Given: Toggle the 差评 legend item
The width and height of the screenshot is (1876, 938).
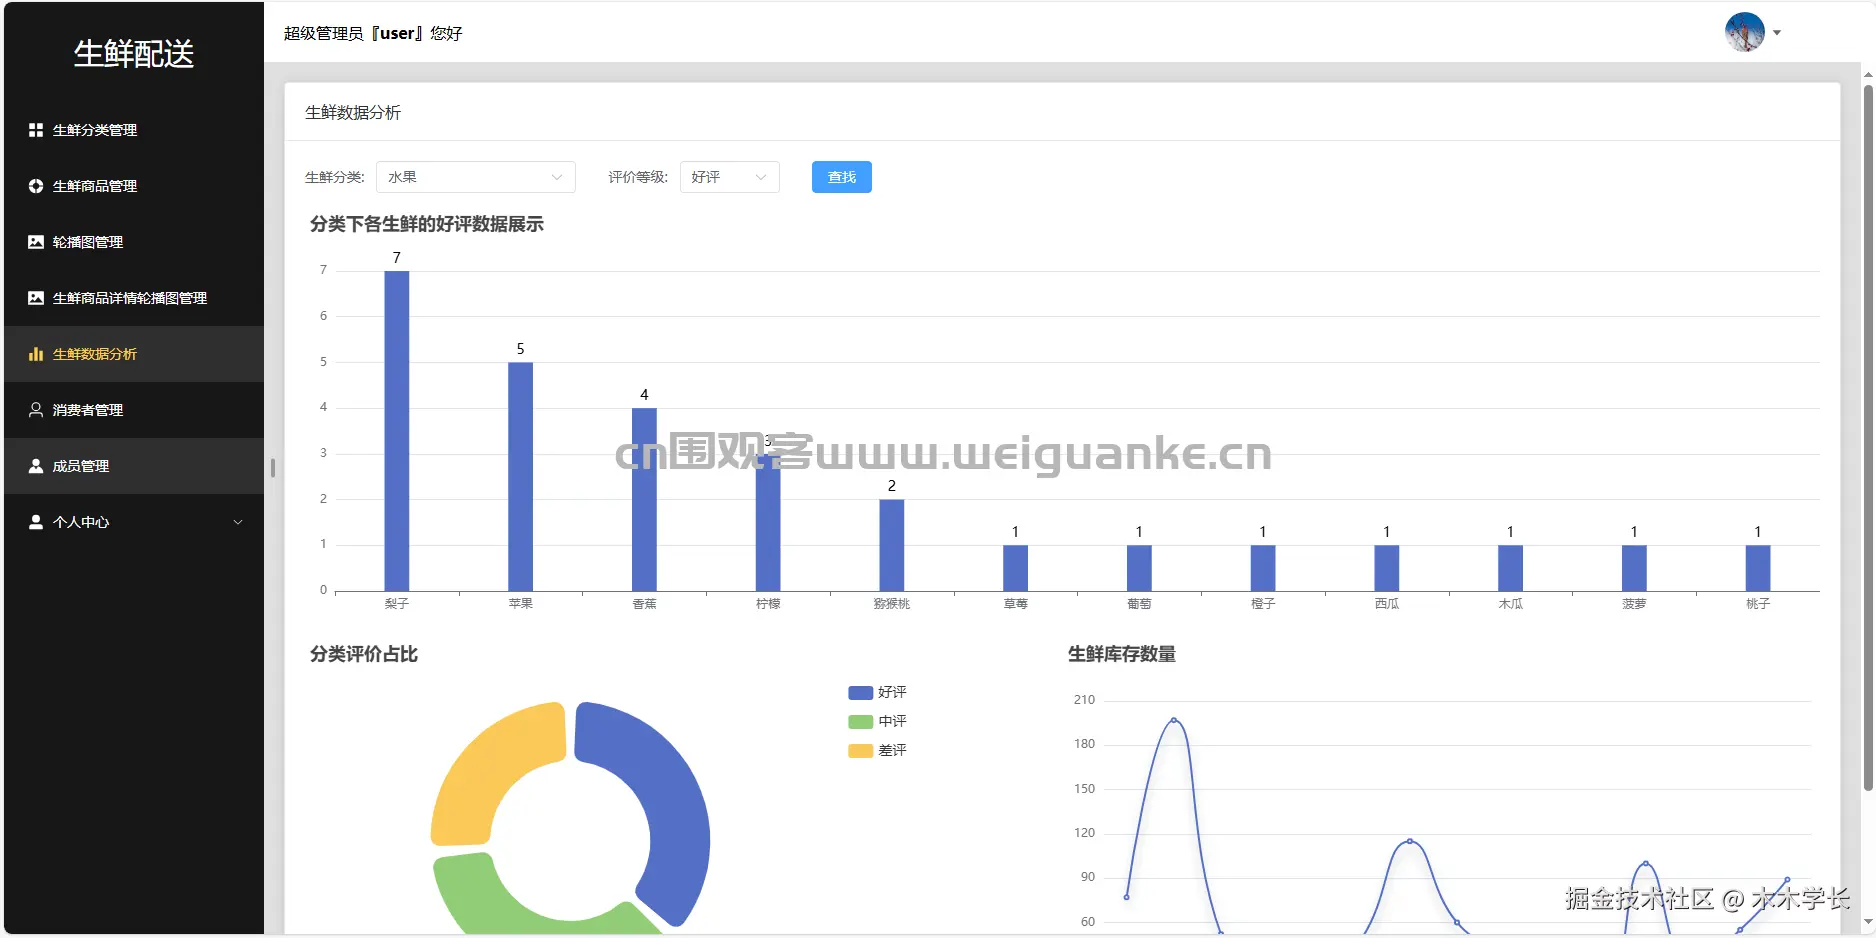Looking at the screenshot, I should click(877, 750).
